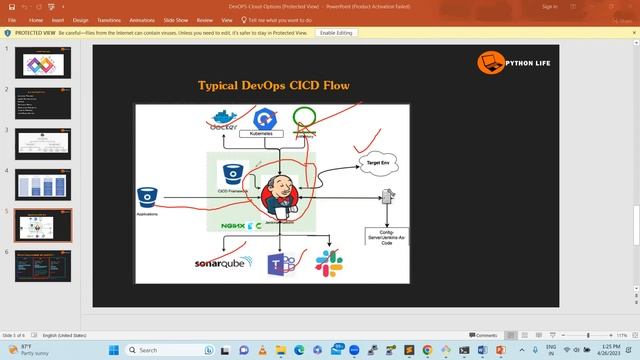Open the View ribbon tab
This screenshot has width=640, height=360.
(227, 20)
